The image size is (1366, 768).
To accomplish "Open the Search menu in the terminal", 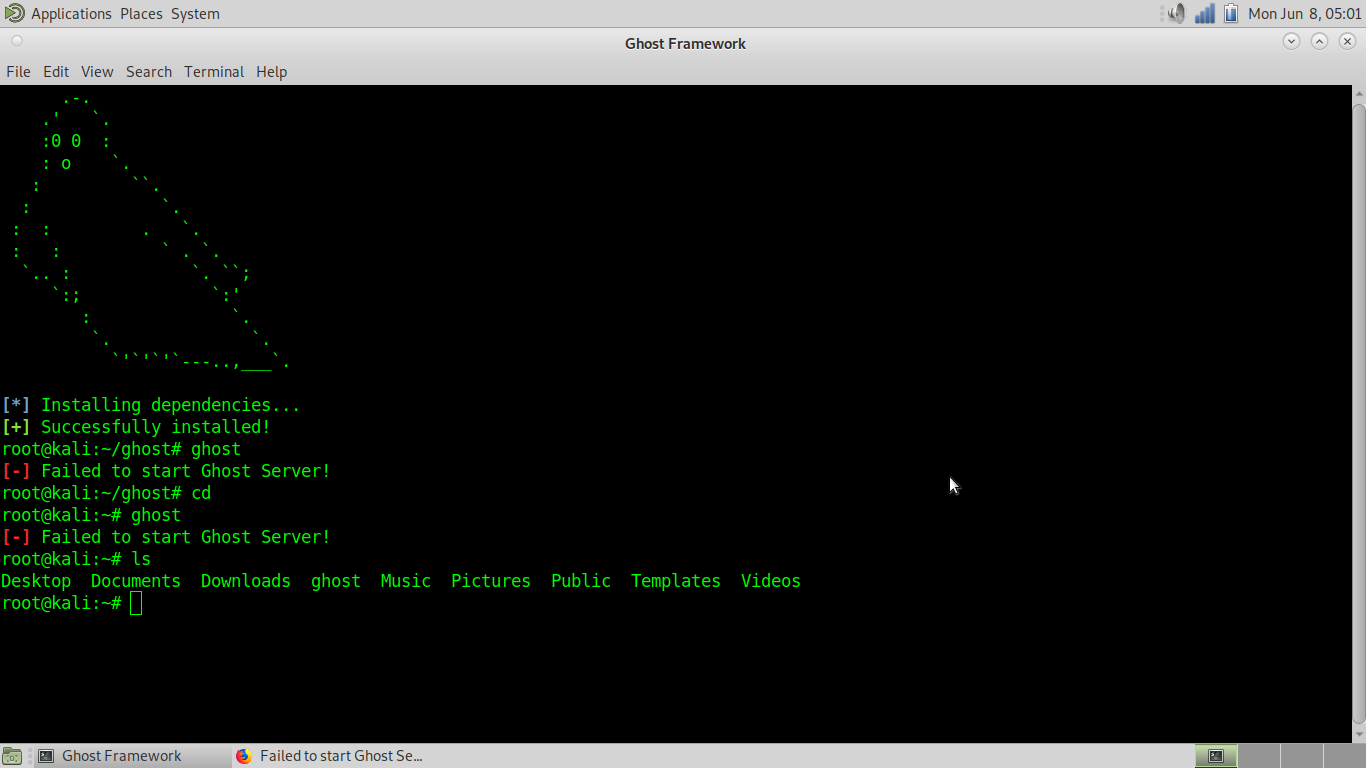I will [x=148, y=71].
